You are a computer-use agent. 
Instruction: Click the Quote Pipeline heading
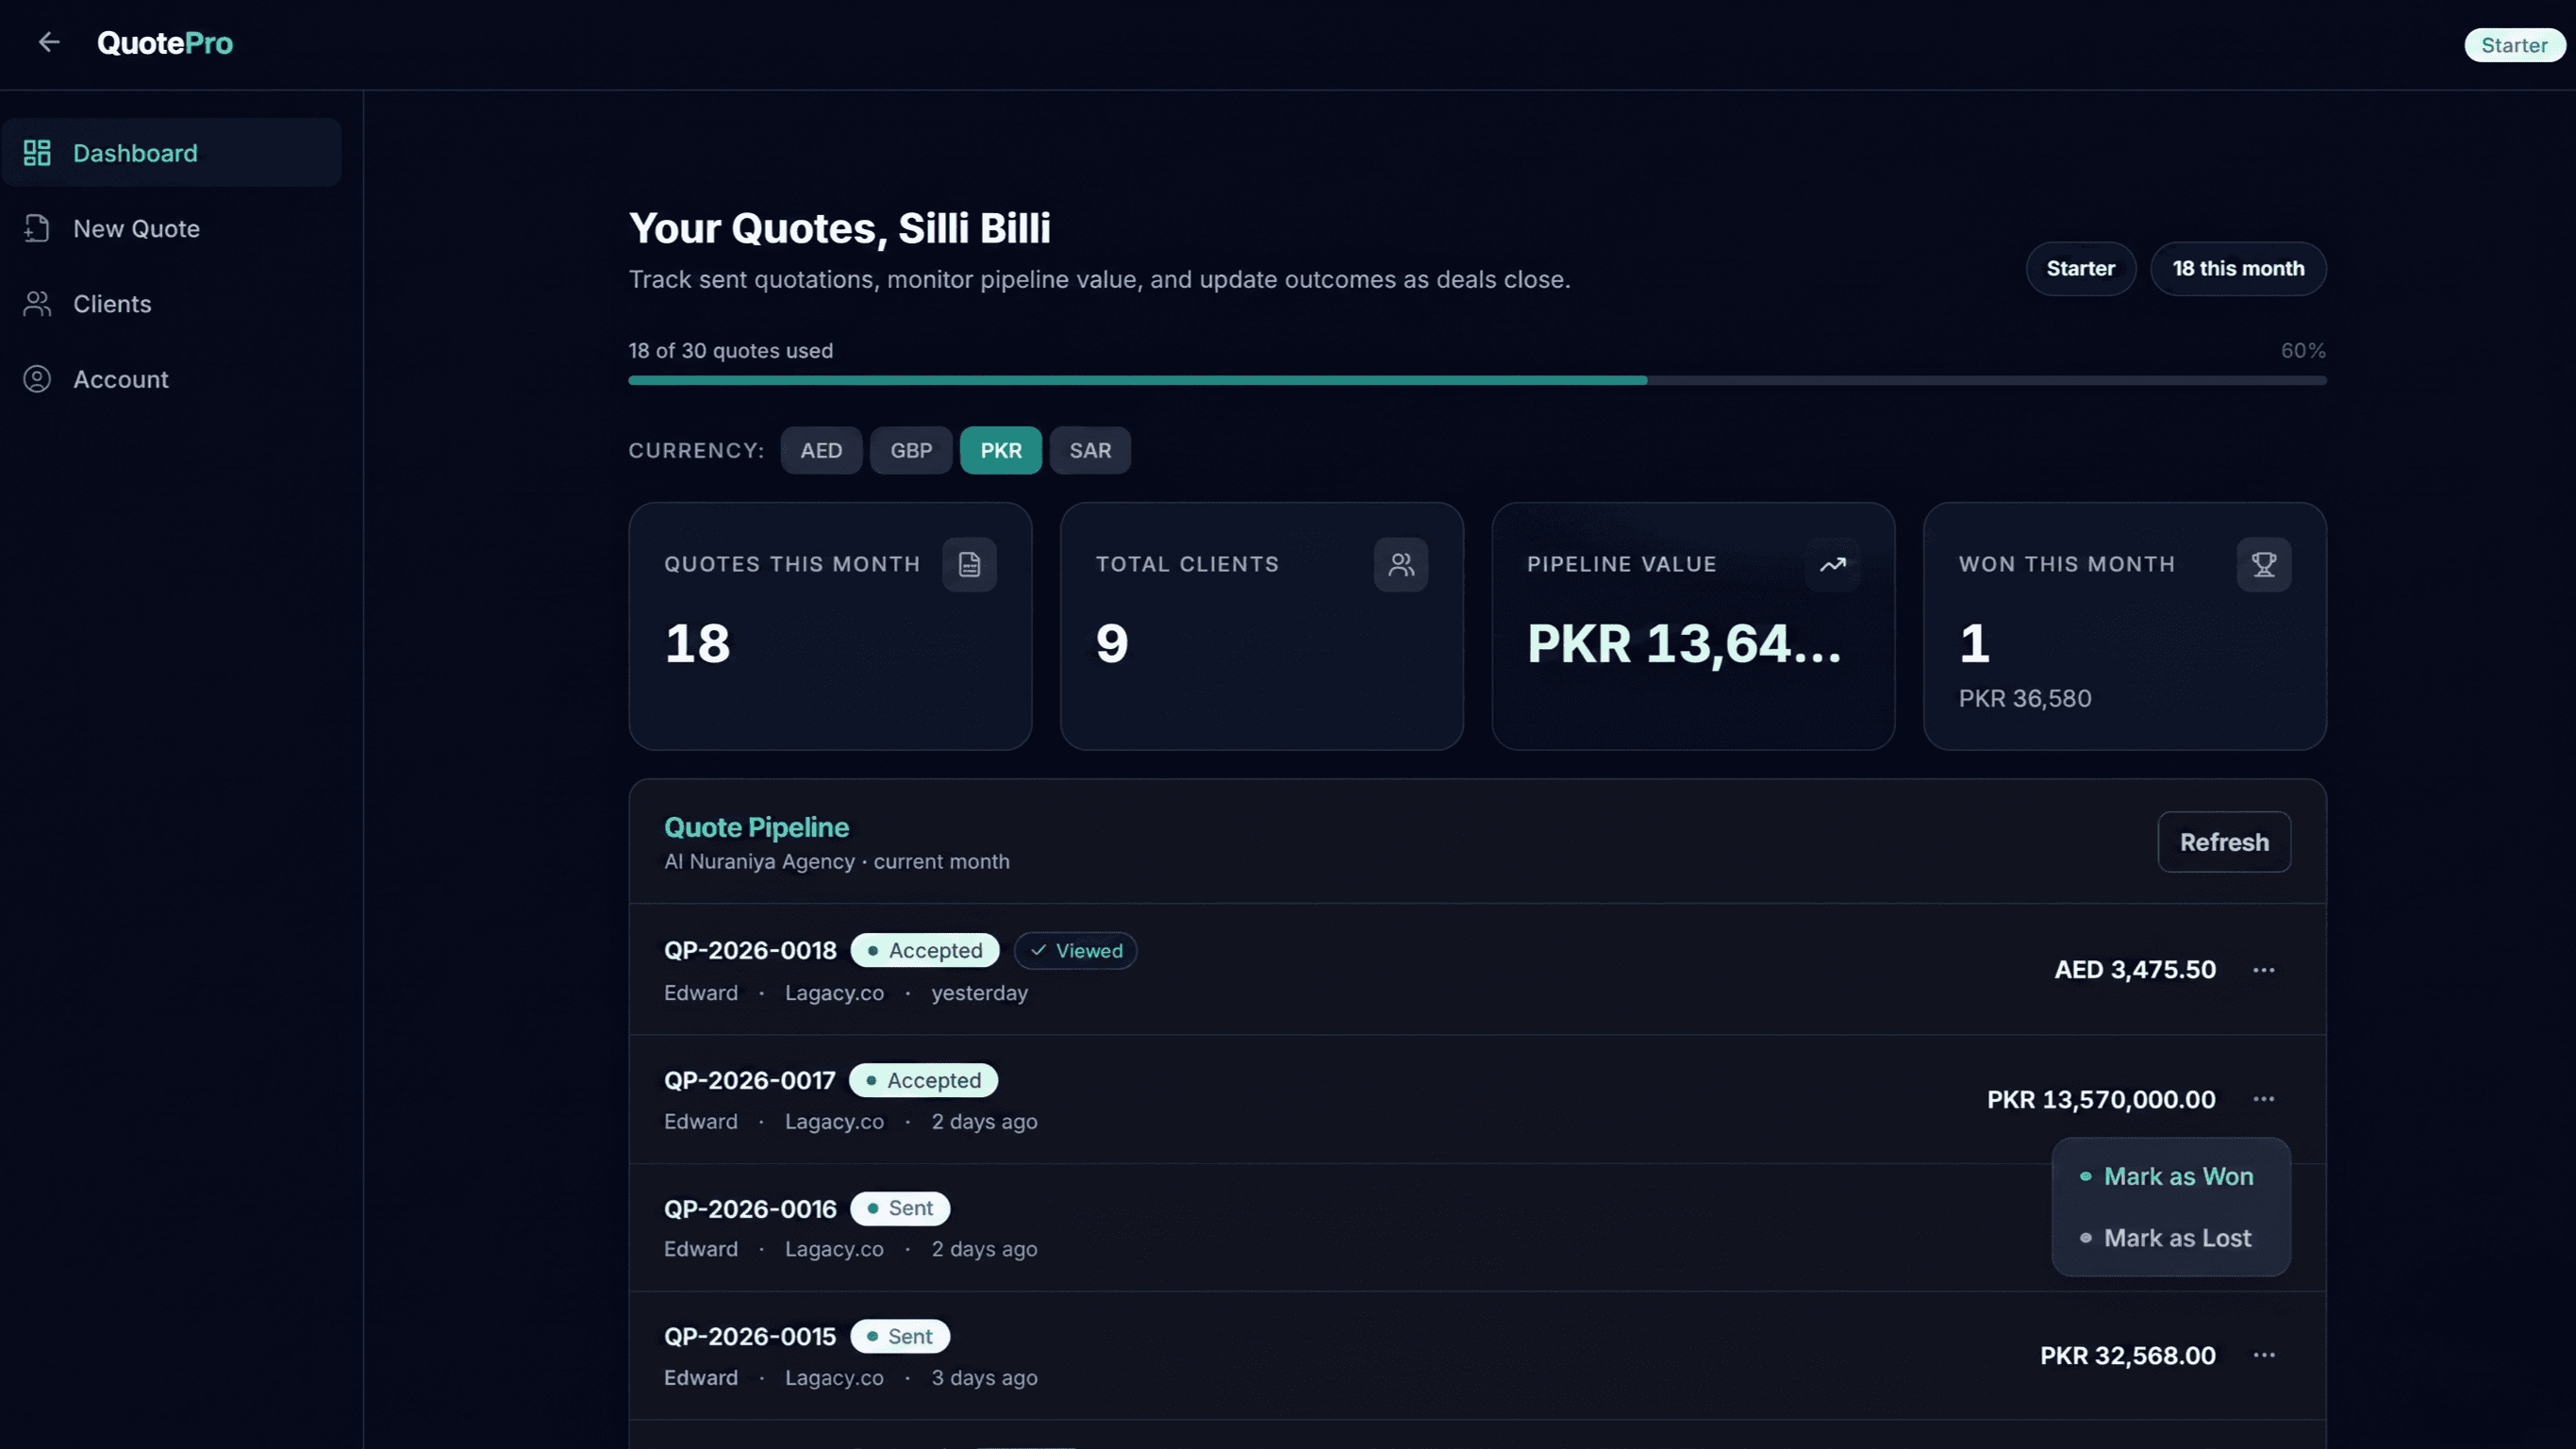(756, 827)
